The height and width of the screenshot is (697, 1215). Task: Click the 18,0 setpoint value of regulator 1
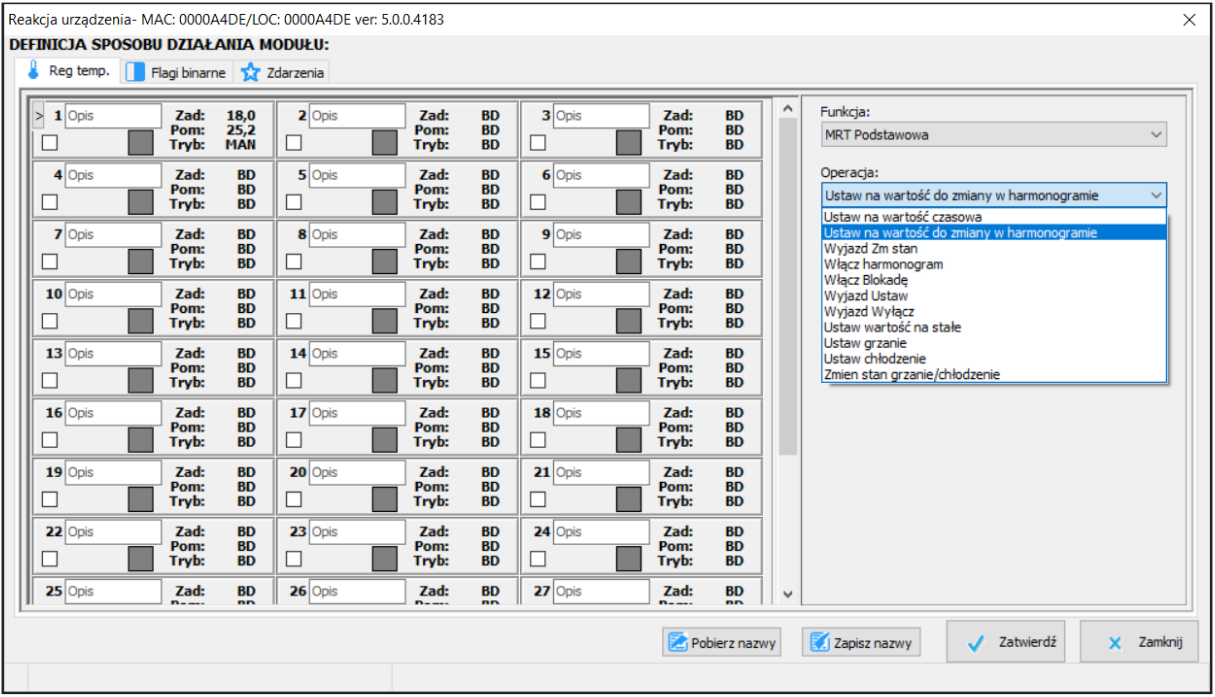pos(241,116)
